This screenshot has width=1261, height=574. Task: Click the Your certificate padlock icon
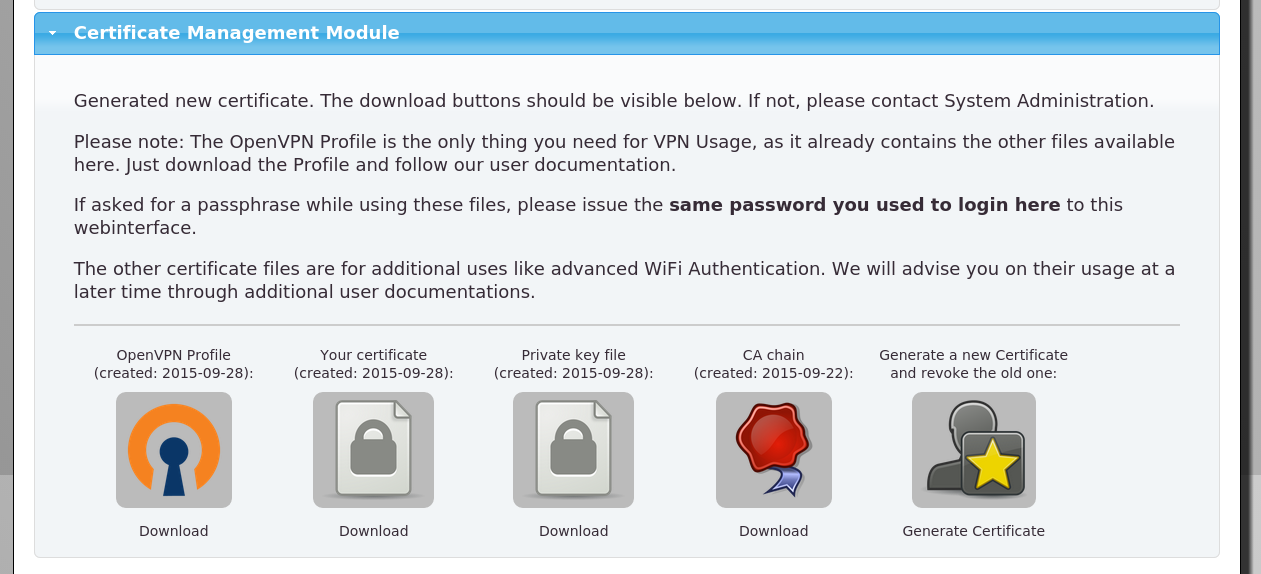click(373, 450)
